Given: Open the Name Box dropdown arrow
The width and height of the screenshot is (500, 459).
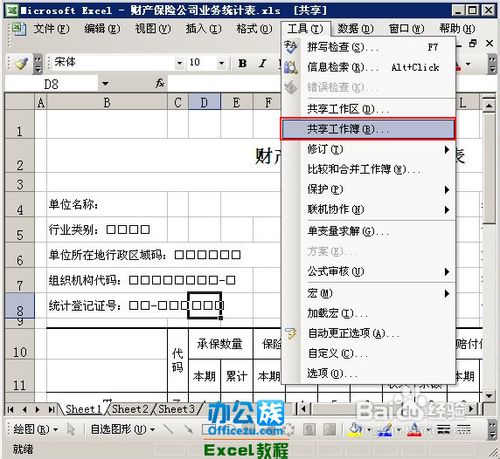Looking at the screenshot, I should 105,84.
